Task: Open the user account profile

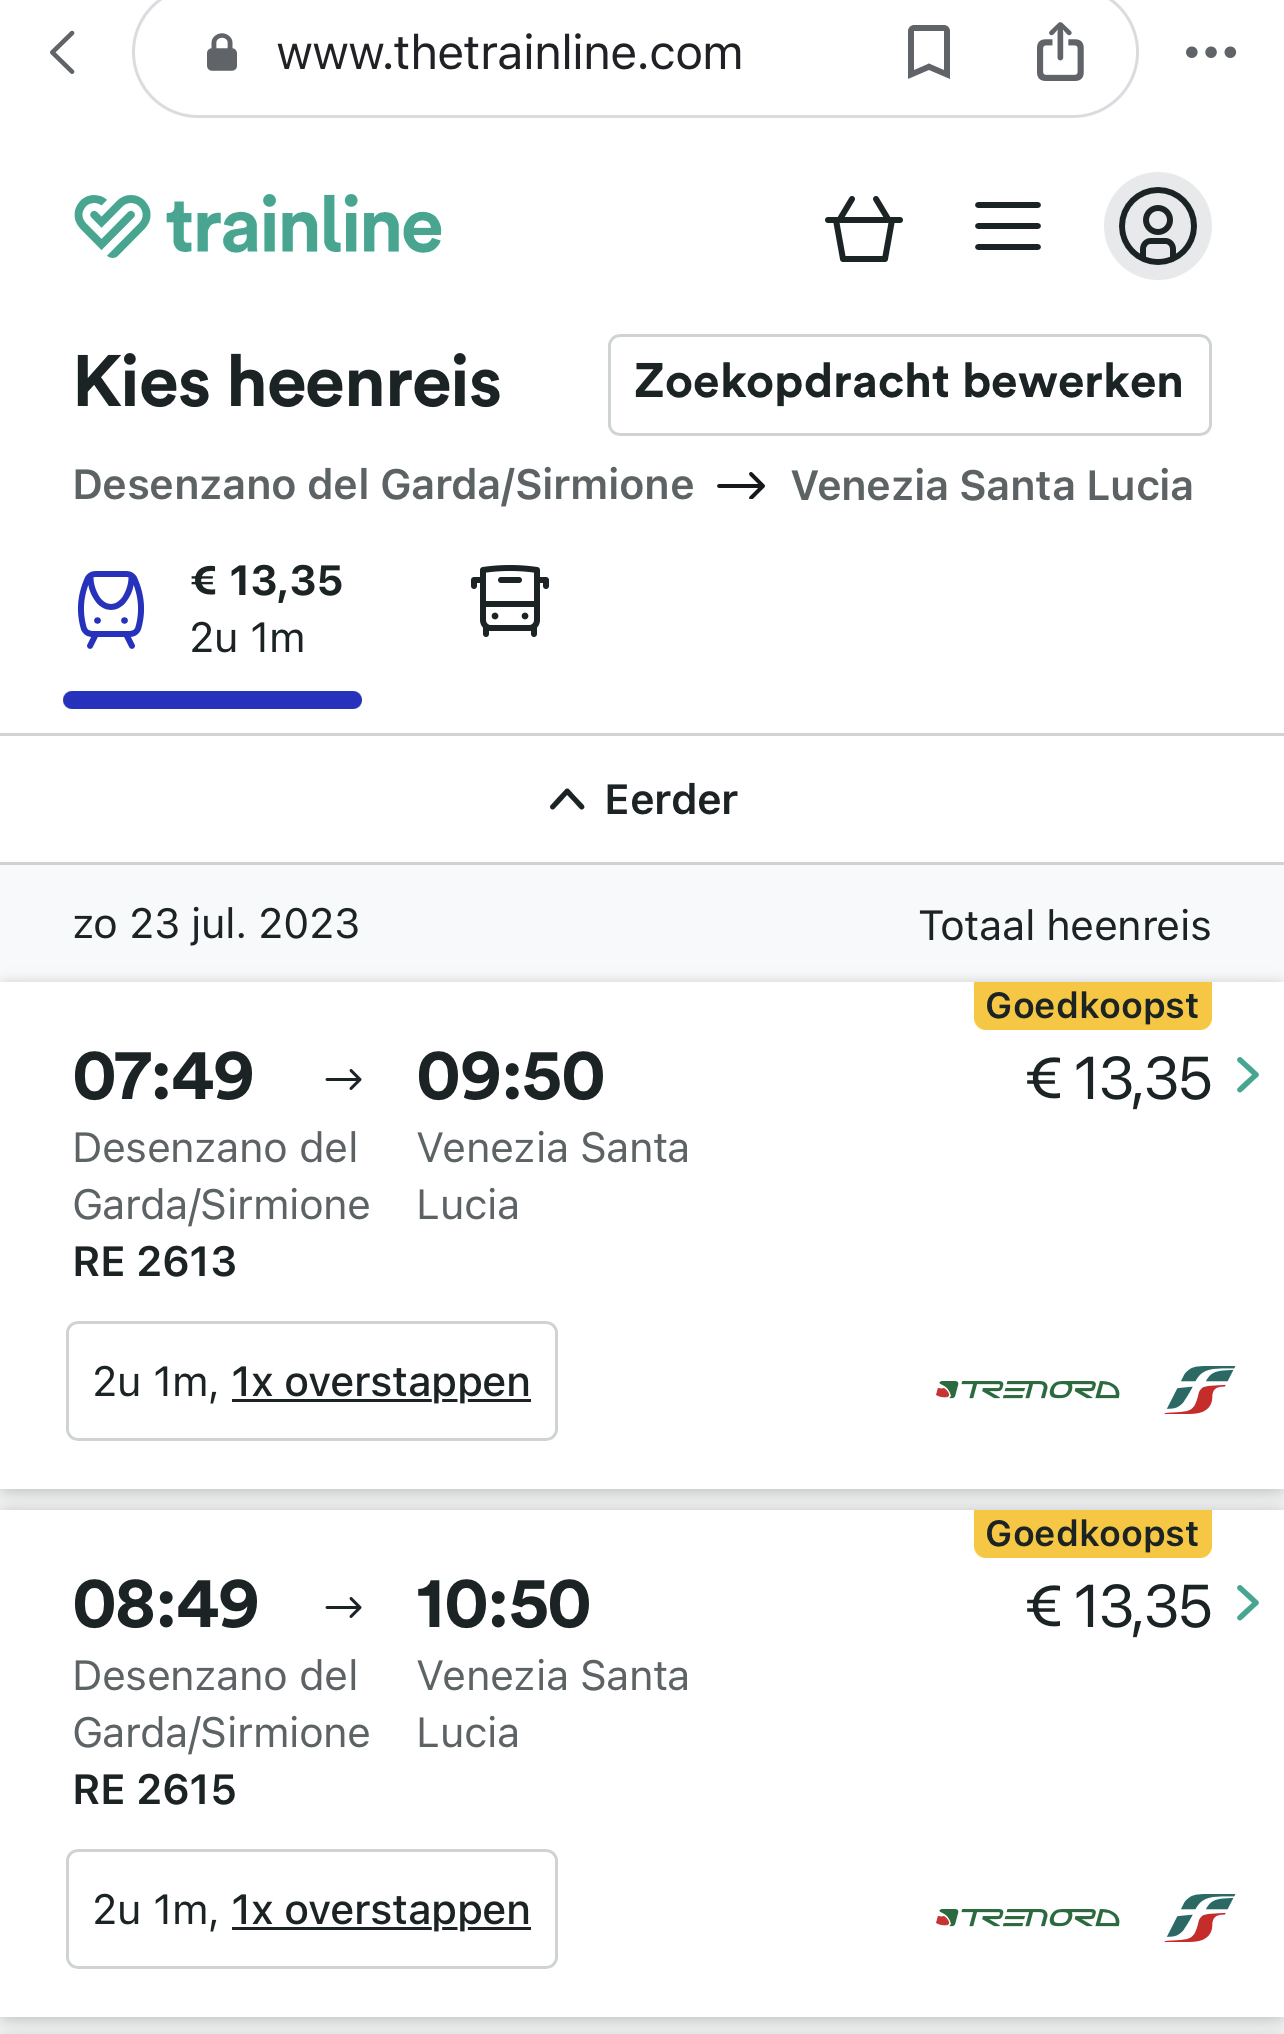Action: tap(1157, 226)
